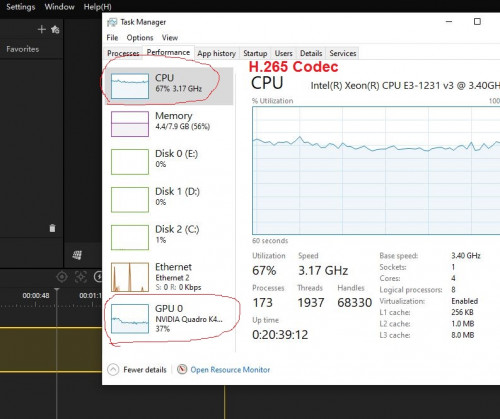Viewport: 500px width, 419px height.
Task: Go to the Users tab
Action: point(284,53)
